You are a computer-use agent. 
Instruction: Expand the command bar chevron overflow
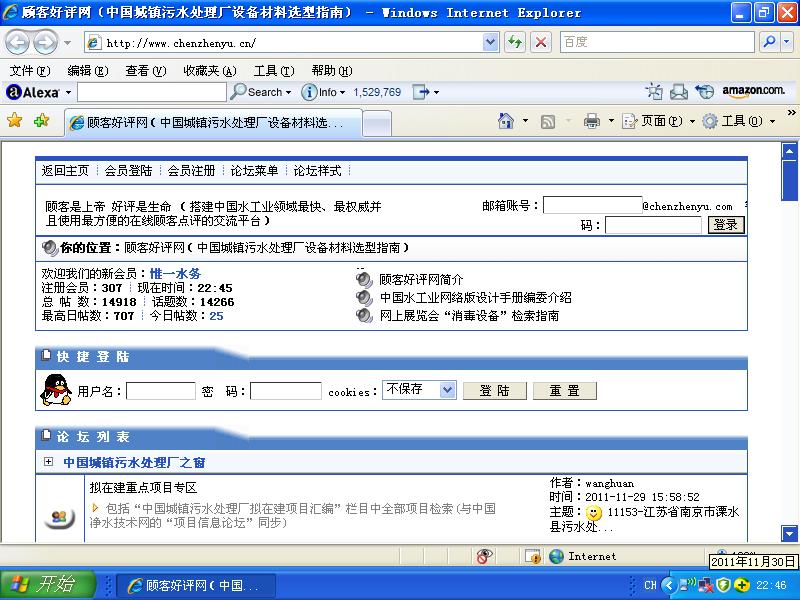tap(791, 112)
